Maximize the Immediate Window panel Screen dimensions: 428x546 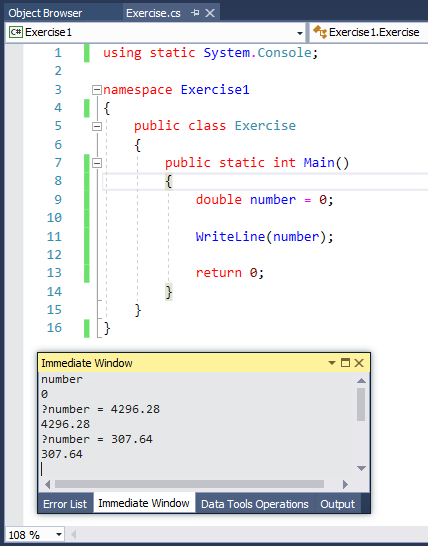coord(345,363)
